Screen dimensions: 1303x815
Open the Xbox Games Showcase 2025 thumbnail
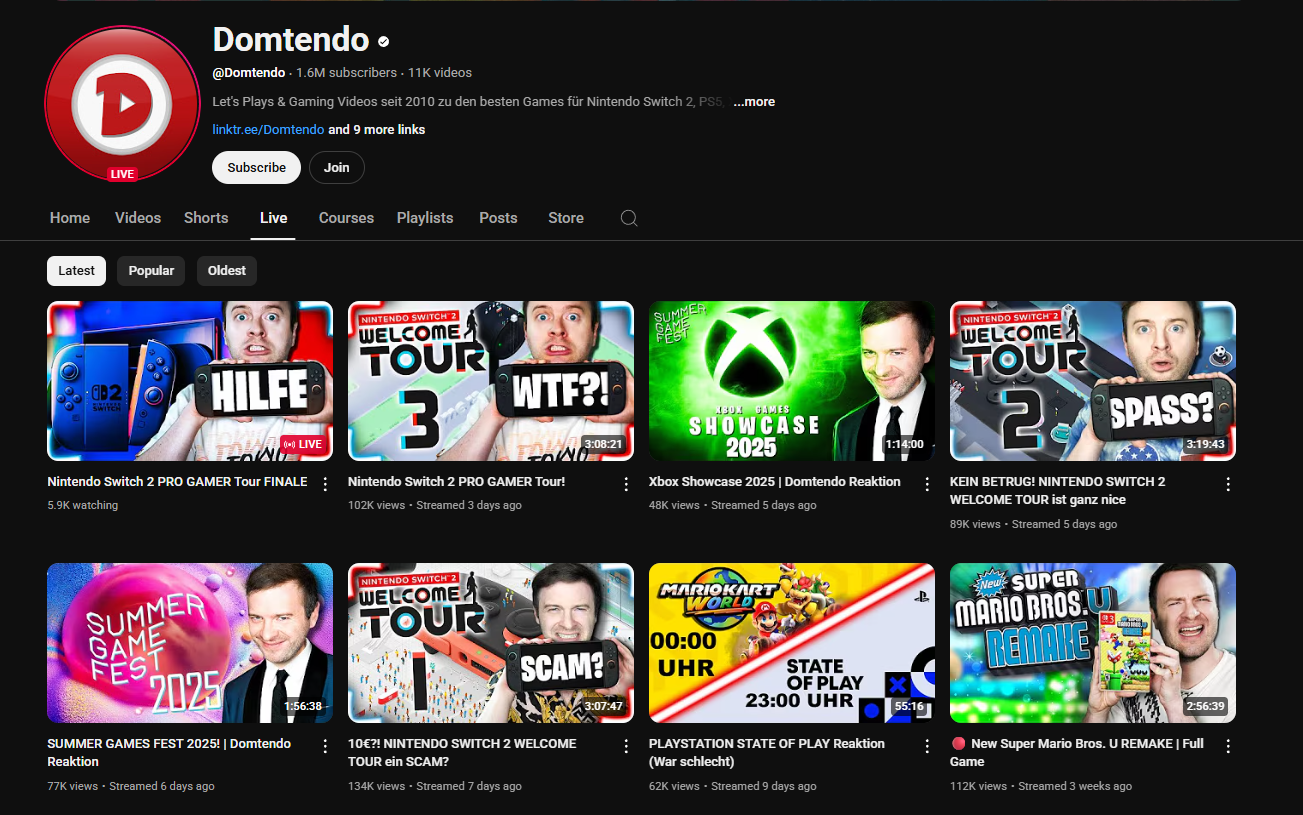coord(792,381)
